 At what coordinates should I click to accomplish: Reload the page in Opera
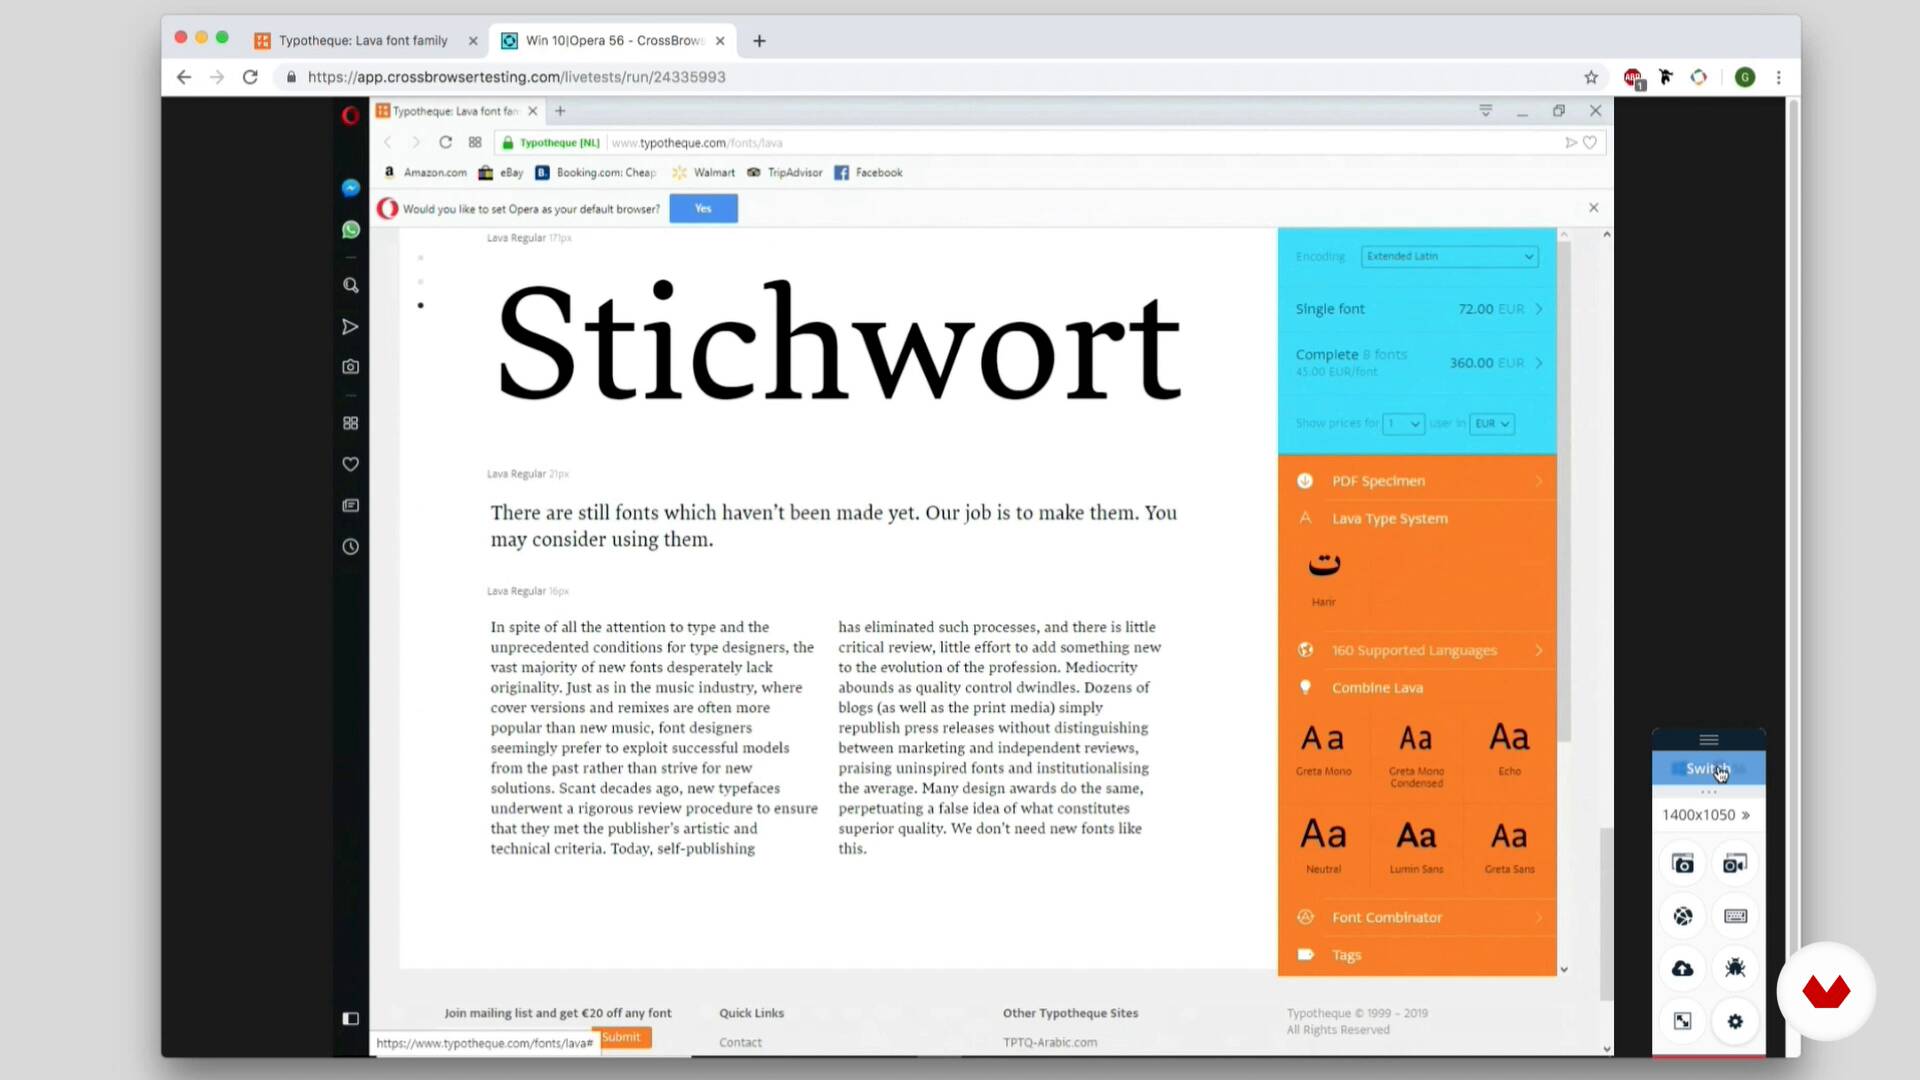[x=445, y=142]
